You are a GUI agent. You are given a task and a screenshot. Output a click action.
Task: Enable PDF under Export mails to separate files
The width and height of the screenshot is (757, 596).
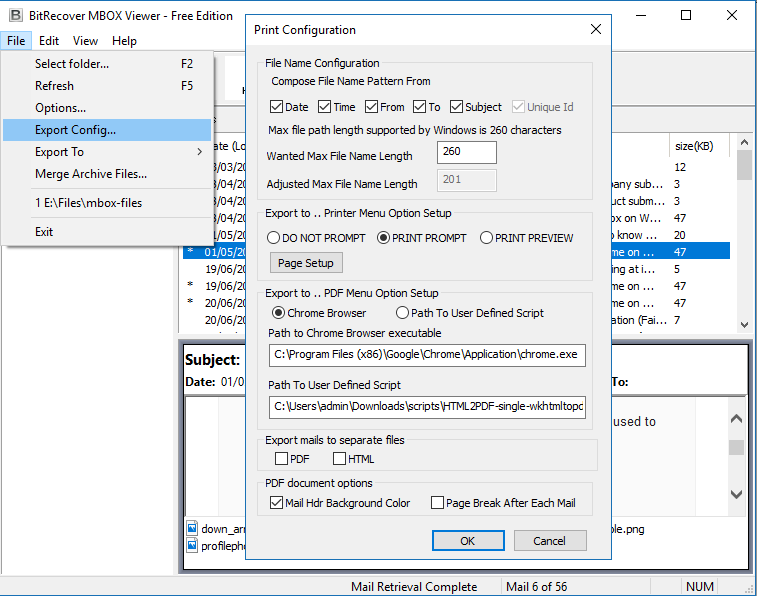(x=281, y=458)
